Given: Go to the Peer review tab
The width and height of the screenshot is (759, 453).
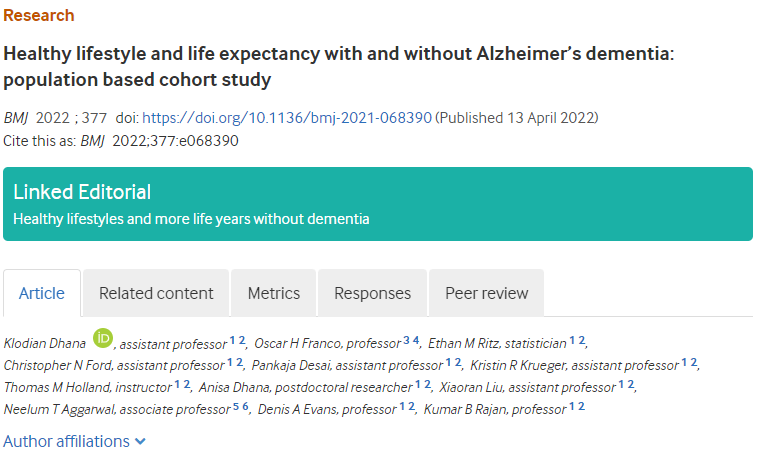Looking at the screenshot, I should [x=486, y=293].
